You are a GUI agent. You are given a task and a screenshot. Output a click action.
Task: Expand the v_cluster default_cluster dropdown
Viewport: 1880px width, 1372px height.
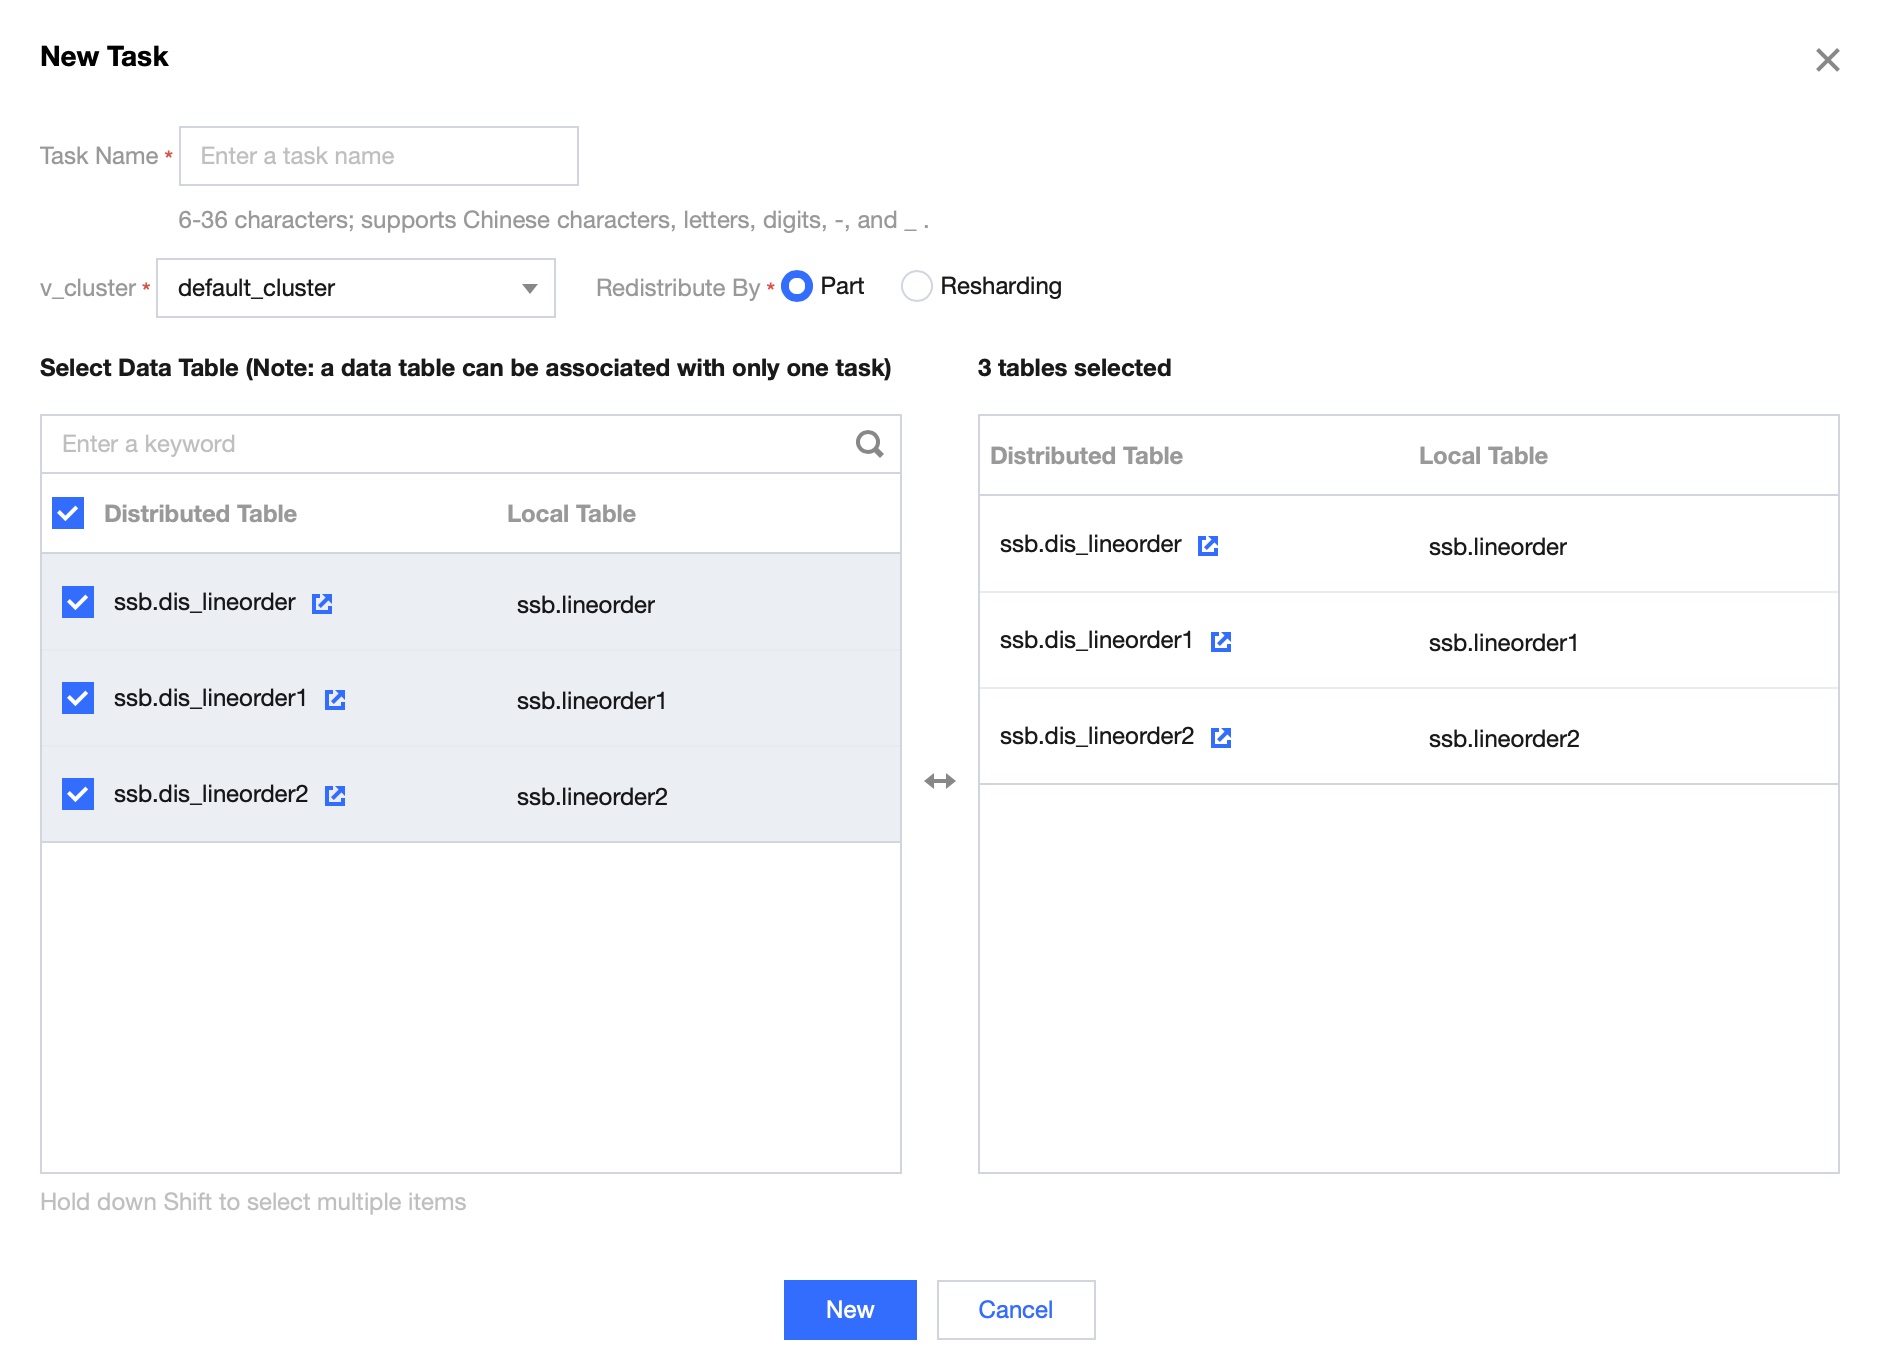[356, 288]
